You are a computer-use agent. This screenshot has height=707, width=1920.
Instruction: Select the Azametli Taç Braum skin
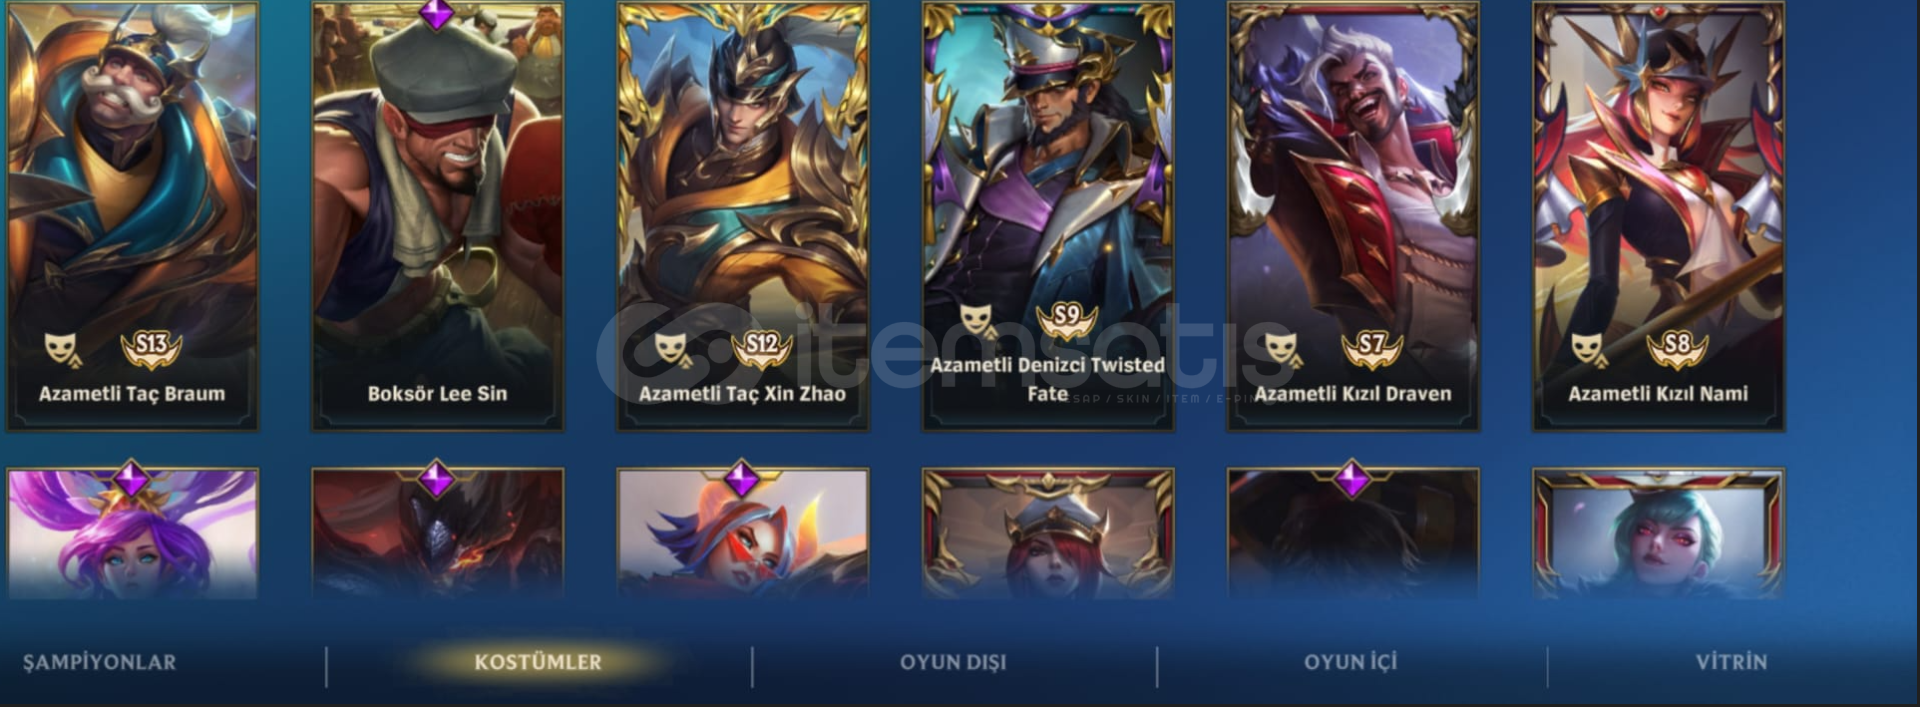pyautogui.click(x=132, y=216)
